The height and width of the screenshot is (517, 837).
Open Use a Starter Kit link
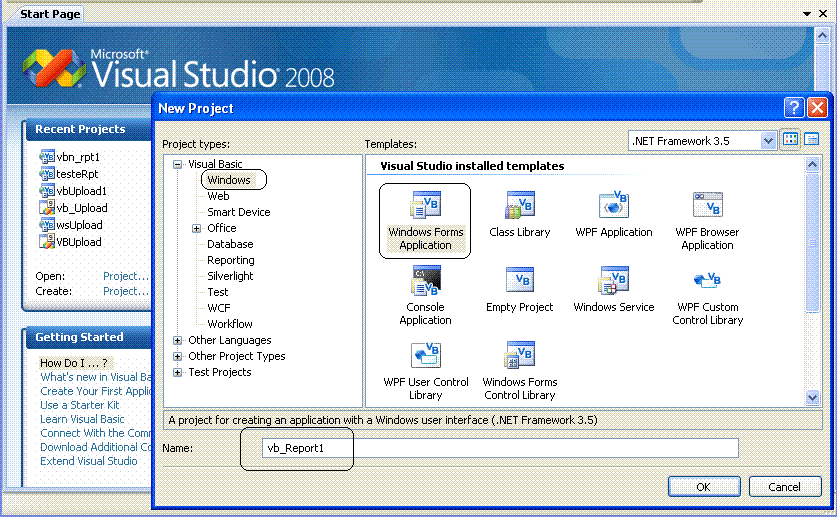tap(80, 405)
